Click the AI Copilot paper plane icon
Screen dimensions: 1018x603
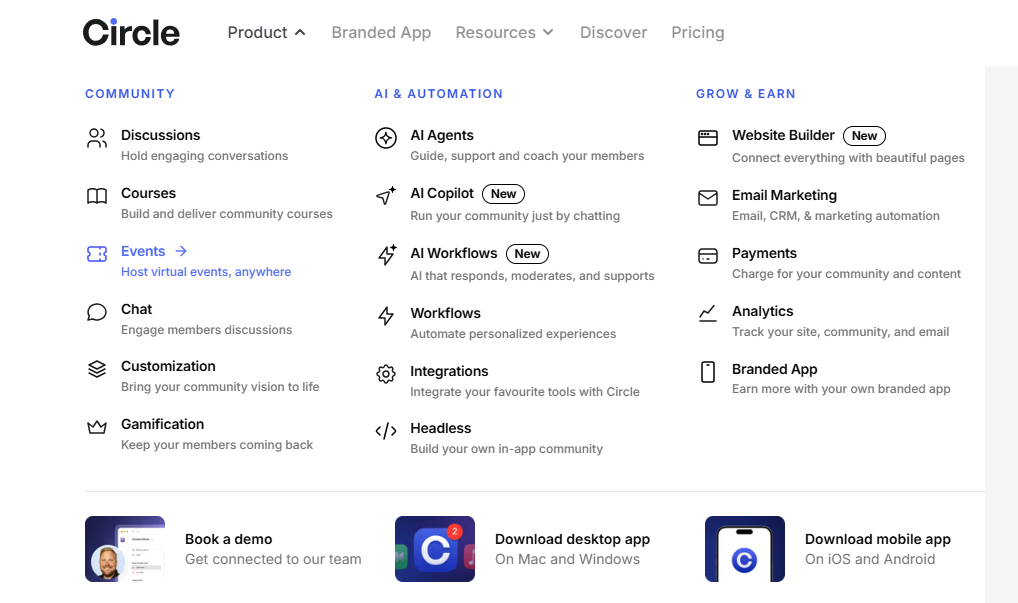(x=386, y=196)
